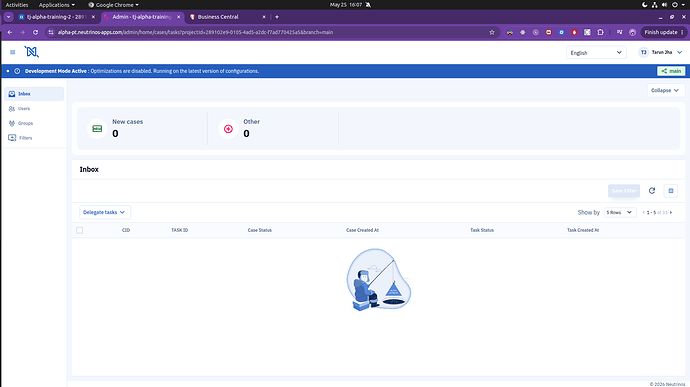View site information icon in address bar
Screen dimensions: 690x387
click(x=51, y=32)
